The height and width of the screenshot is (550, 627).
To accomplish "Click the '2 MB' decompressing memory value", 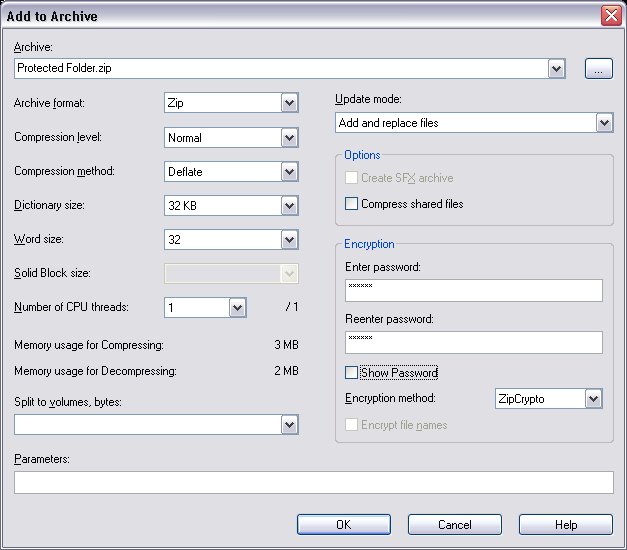I will click(286, 371).
